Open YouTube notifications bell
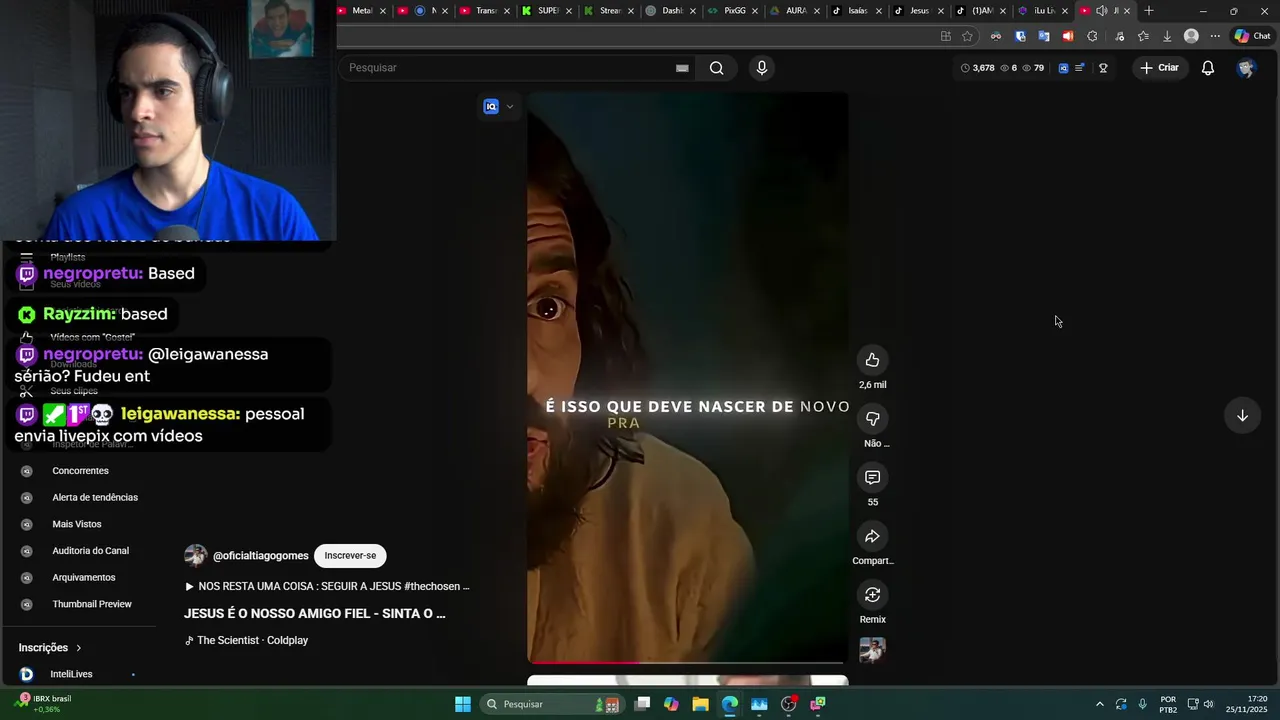Screen dimensions: 1280x720 click(1208, 68)
